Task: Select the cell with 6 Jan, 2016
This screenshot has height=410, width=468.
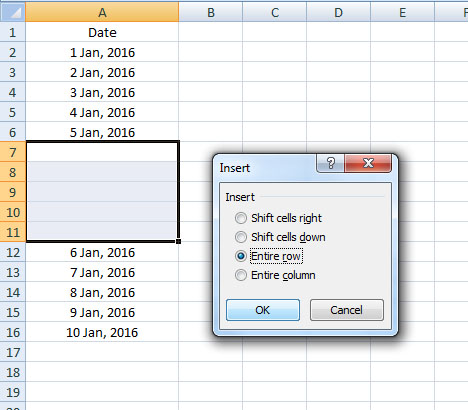Action: pyautogui.click(x=102, y=252)
